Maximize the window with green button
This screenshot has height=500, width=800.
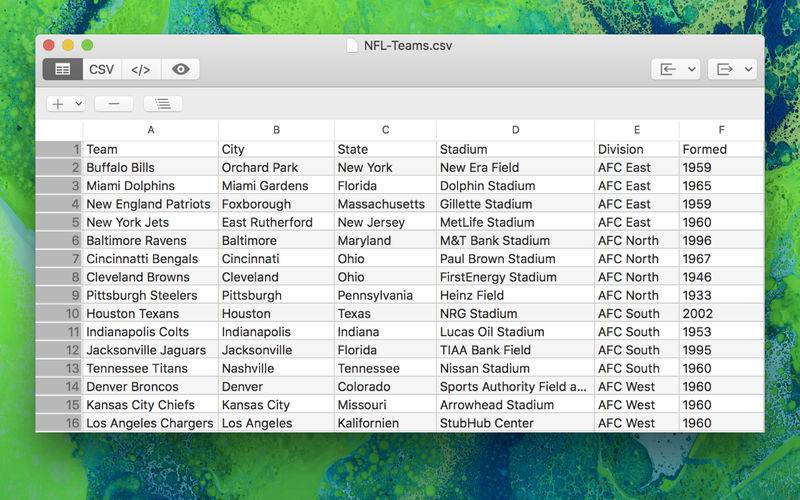(87, 45)
